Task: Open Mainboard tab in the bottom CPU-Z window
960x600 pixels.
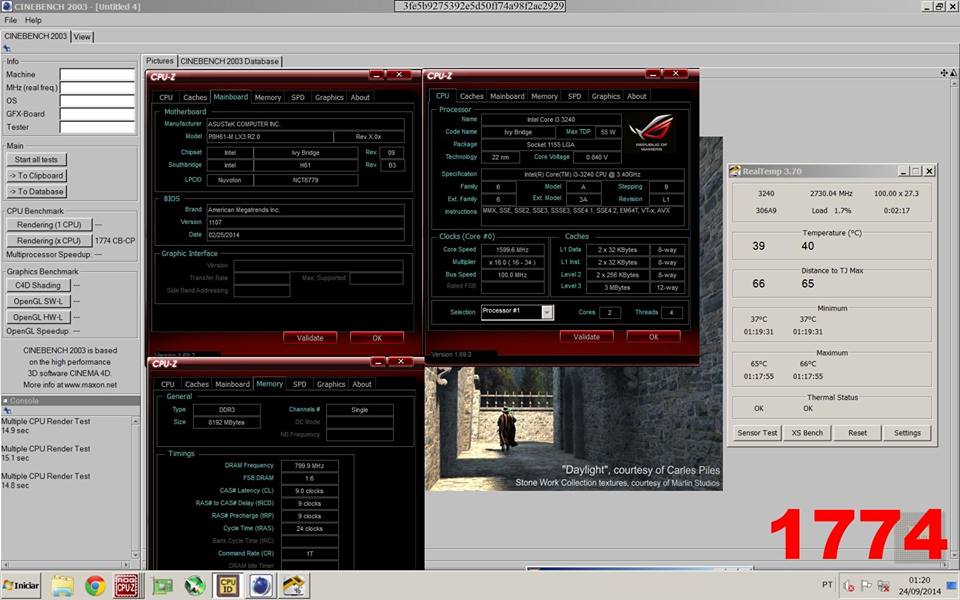Action: point(232,384)
